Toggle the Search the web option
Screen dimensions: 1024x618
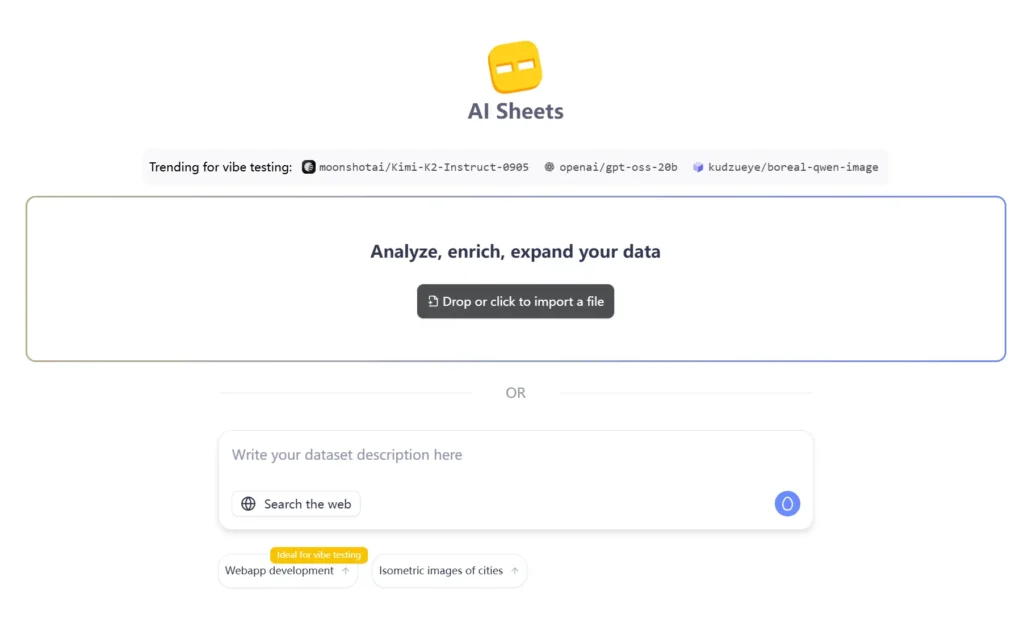296,504
